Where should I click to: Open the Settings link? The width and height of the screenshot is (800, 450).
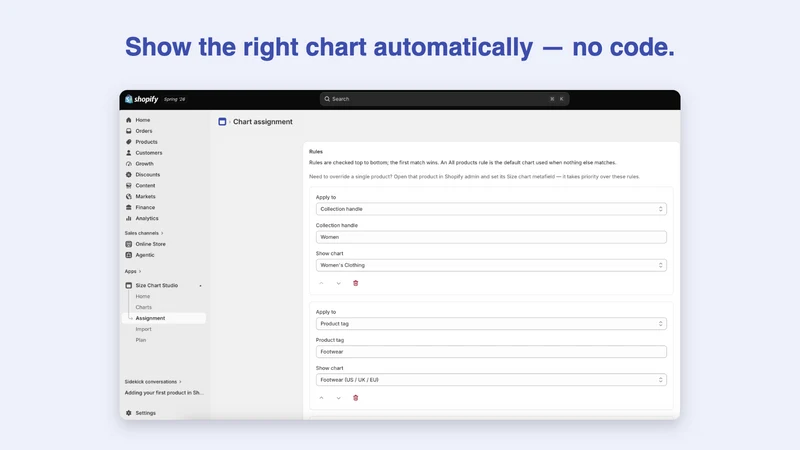point(145,413)
